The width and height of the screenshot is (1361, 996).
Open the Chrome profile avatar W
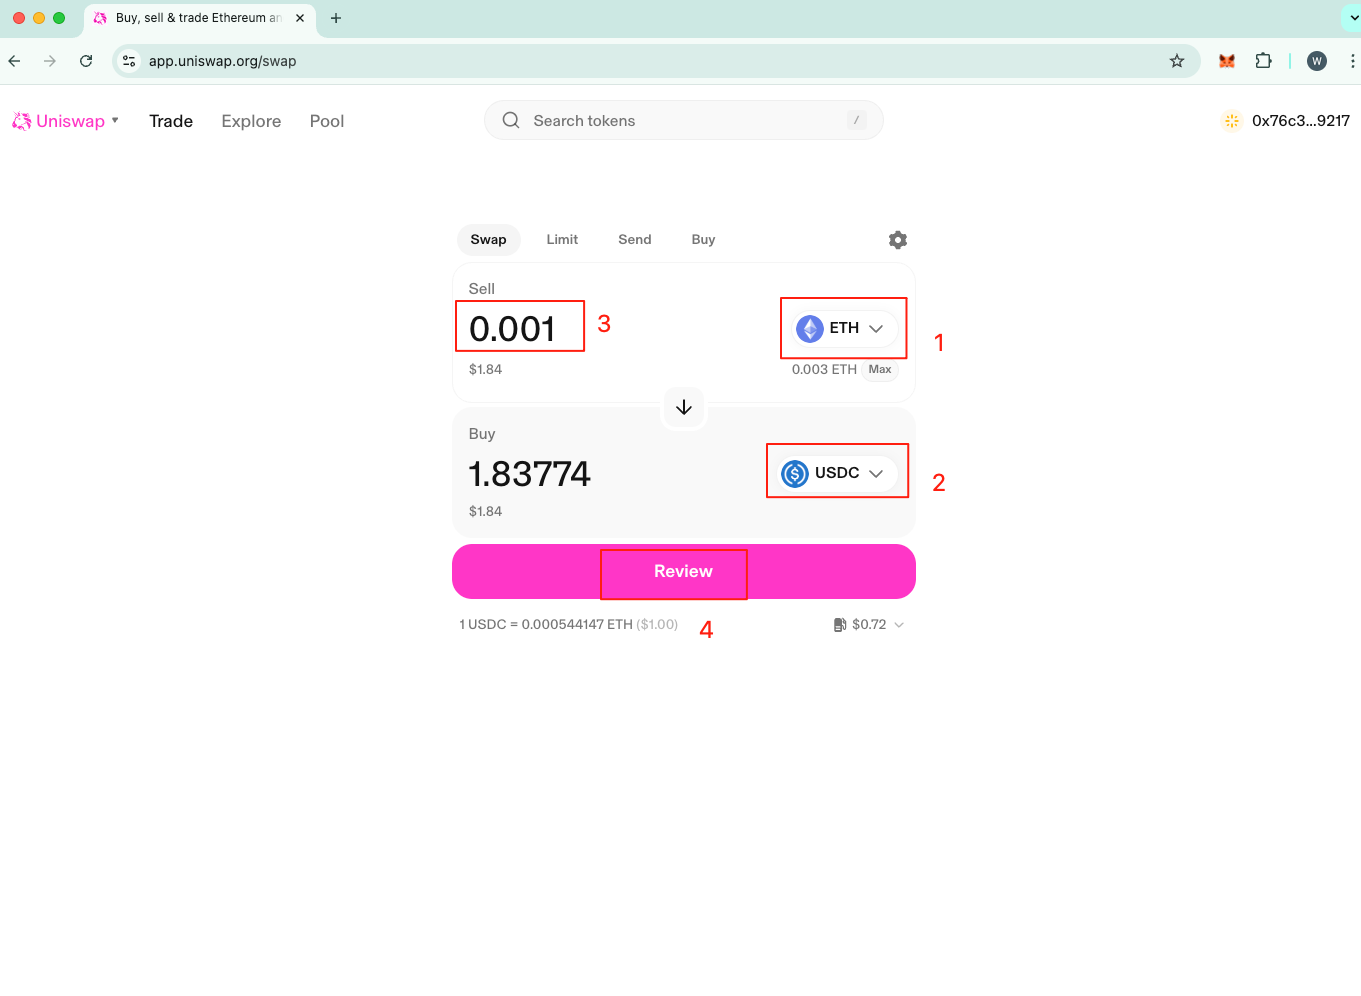[1317, 61]
